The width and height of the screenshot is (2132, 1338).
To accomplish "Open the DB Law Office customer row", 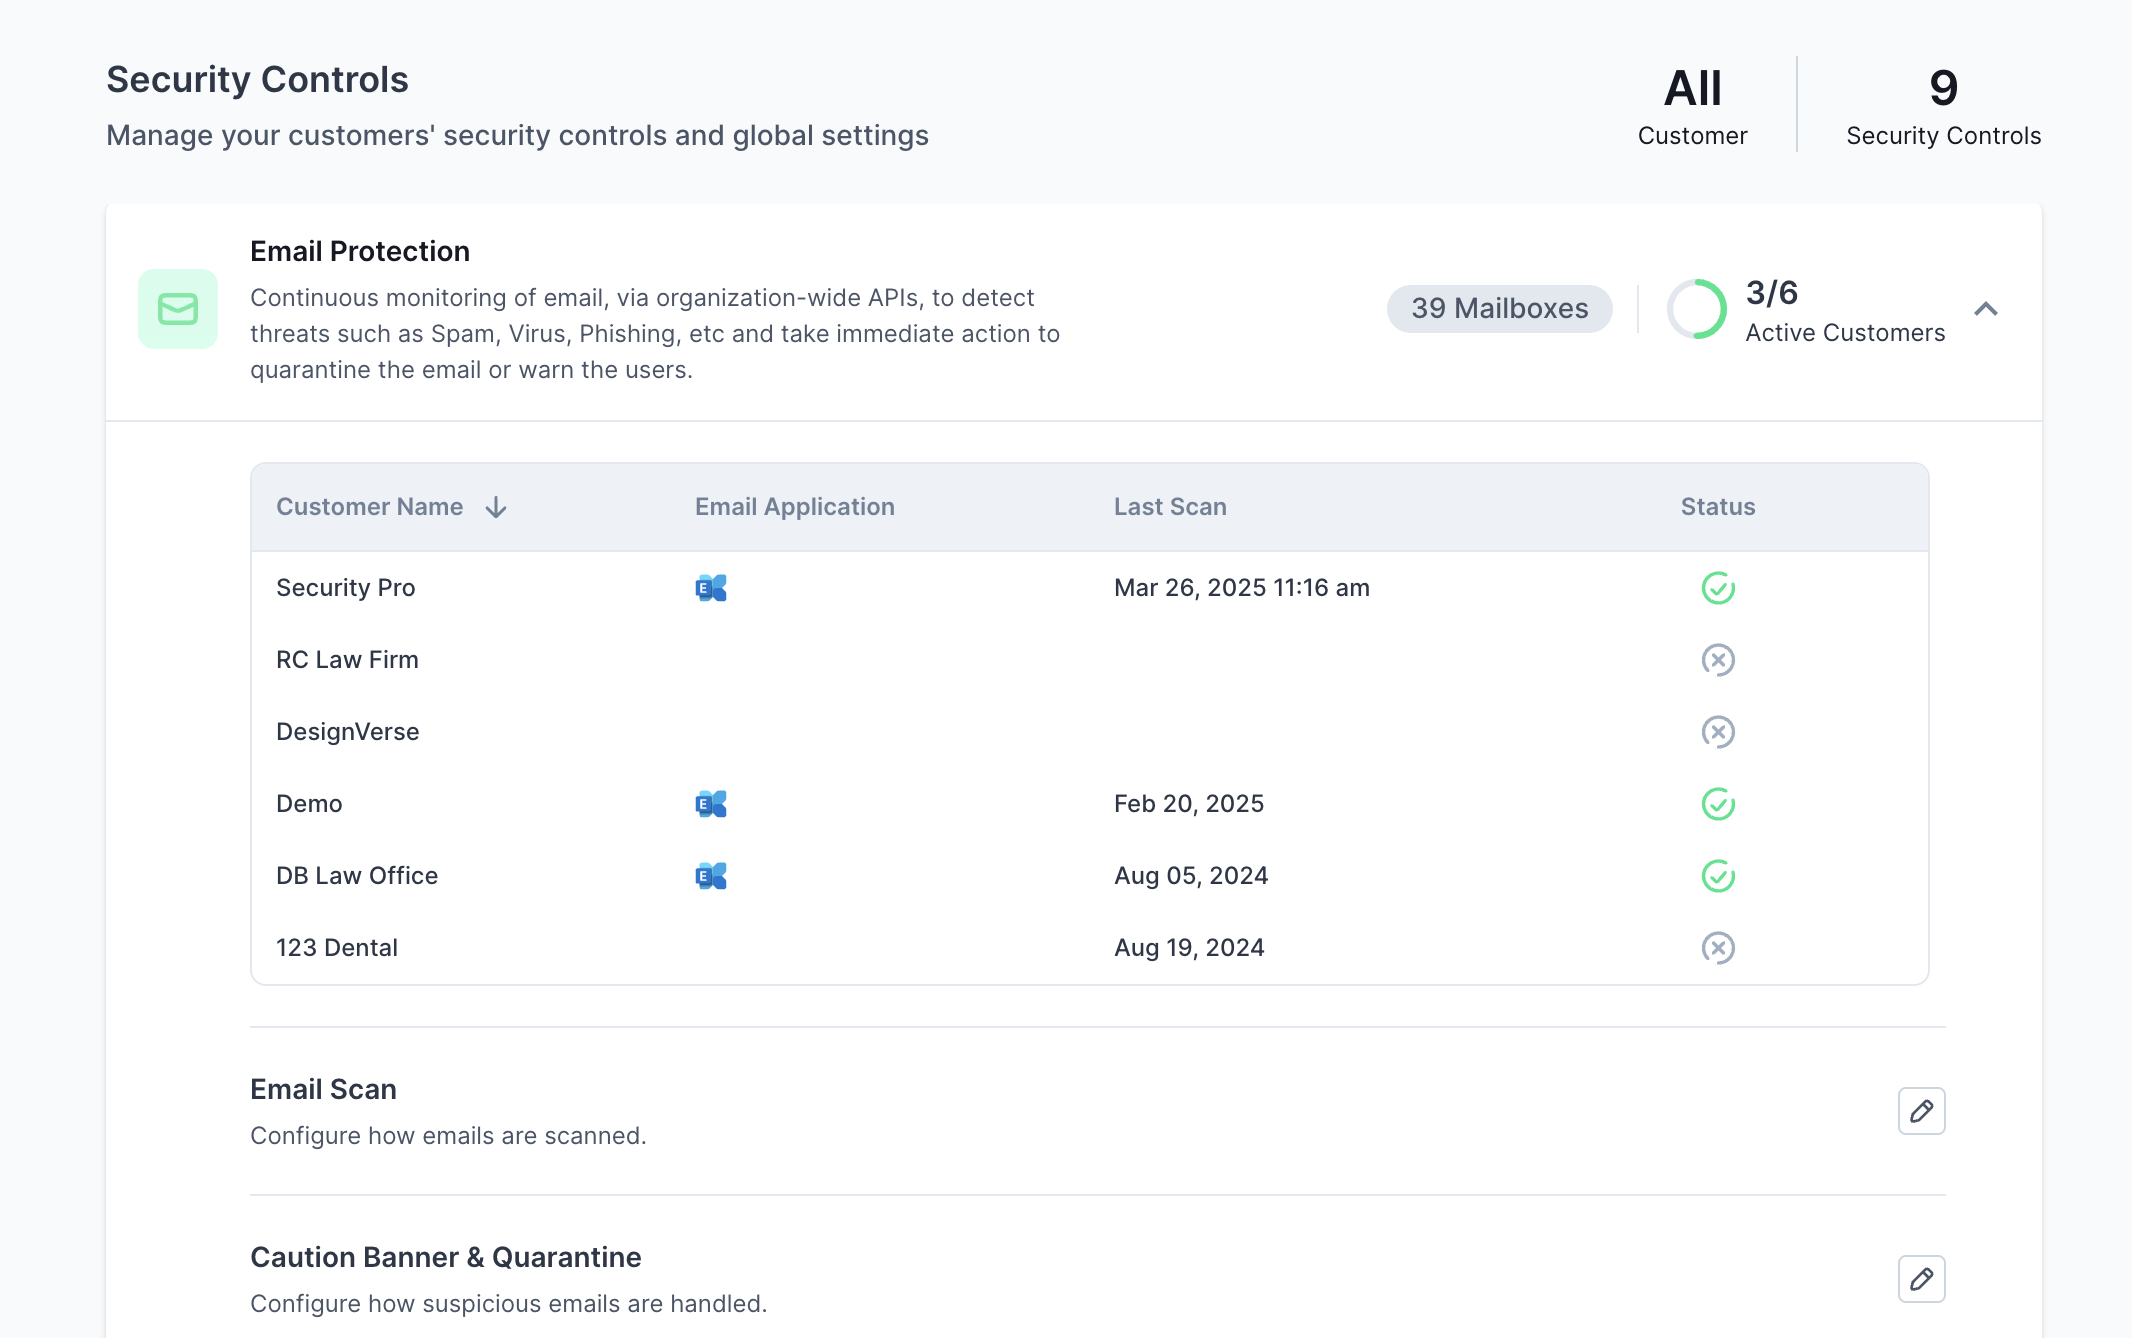I will point(357,876).
